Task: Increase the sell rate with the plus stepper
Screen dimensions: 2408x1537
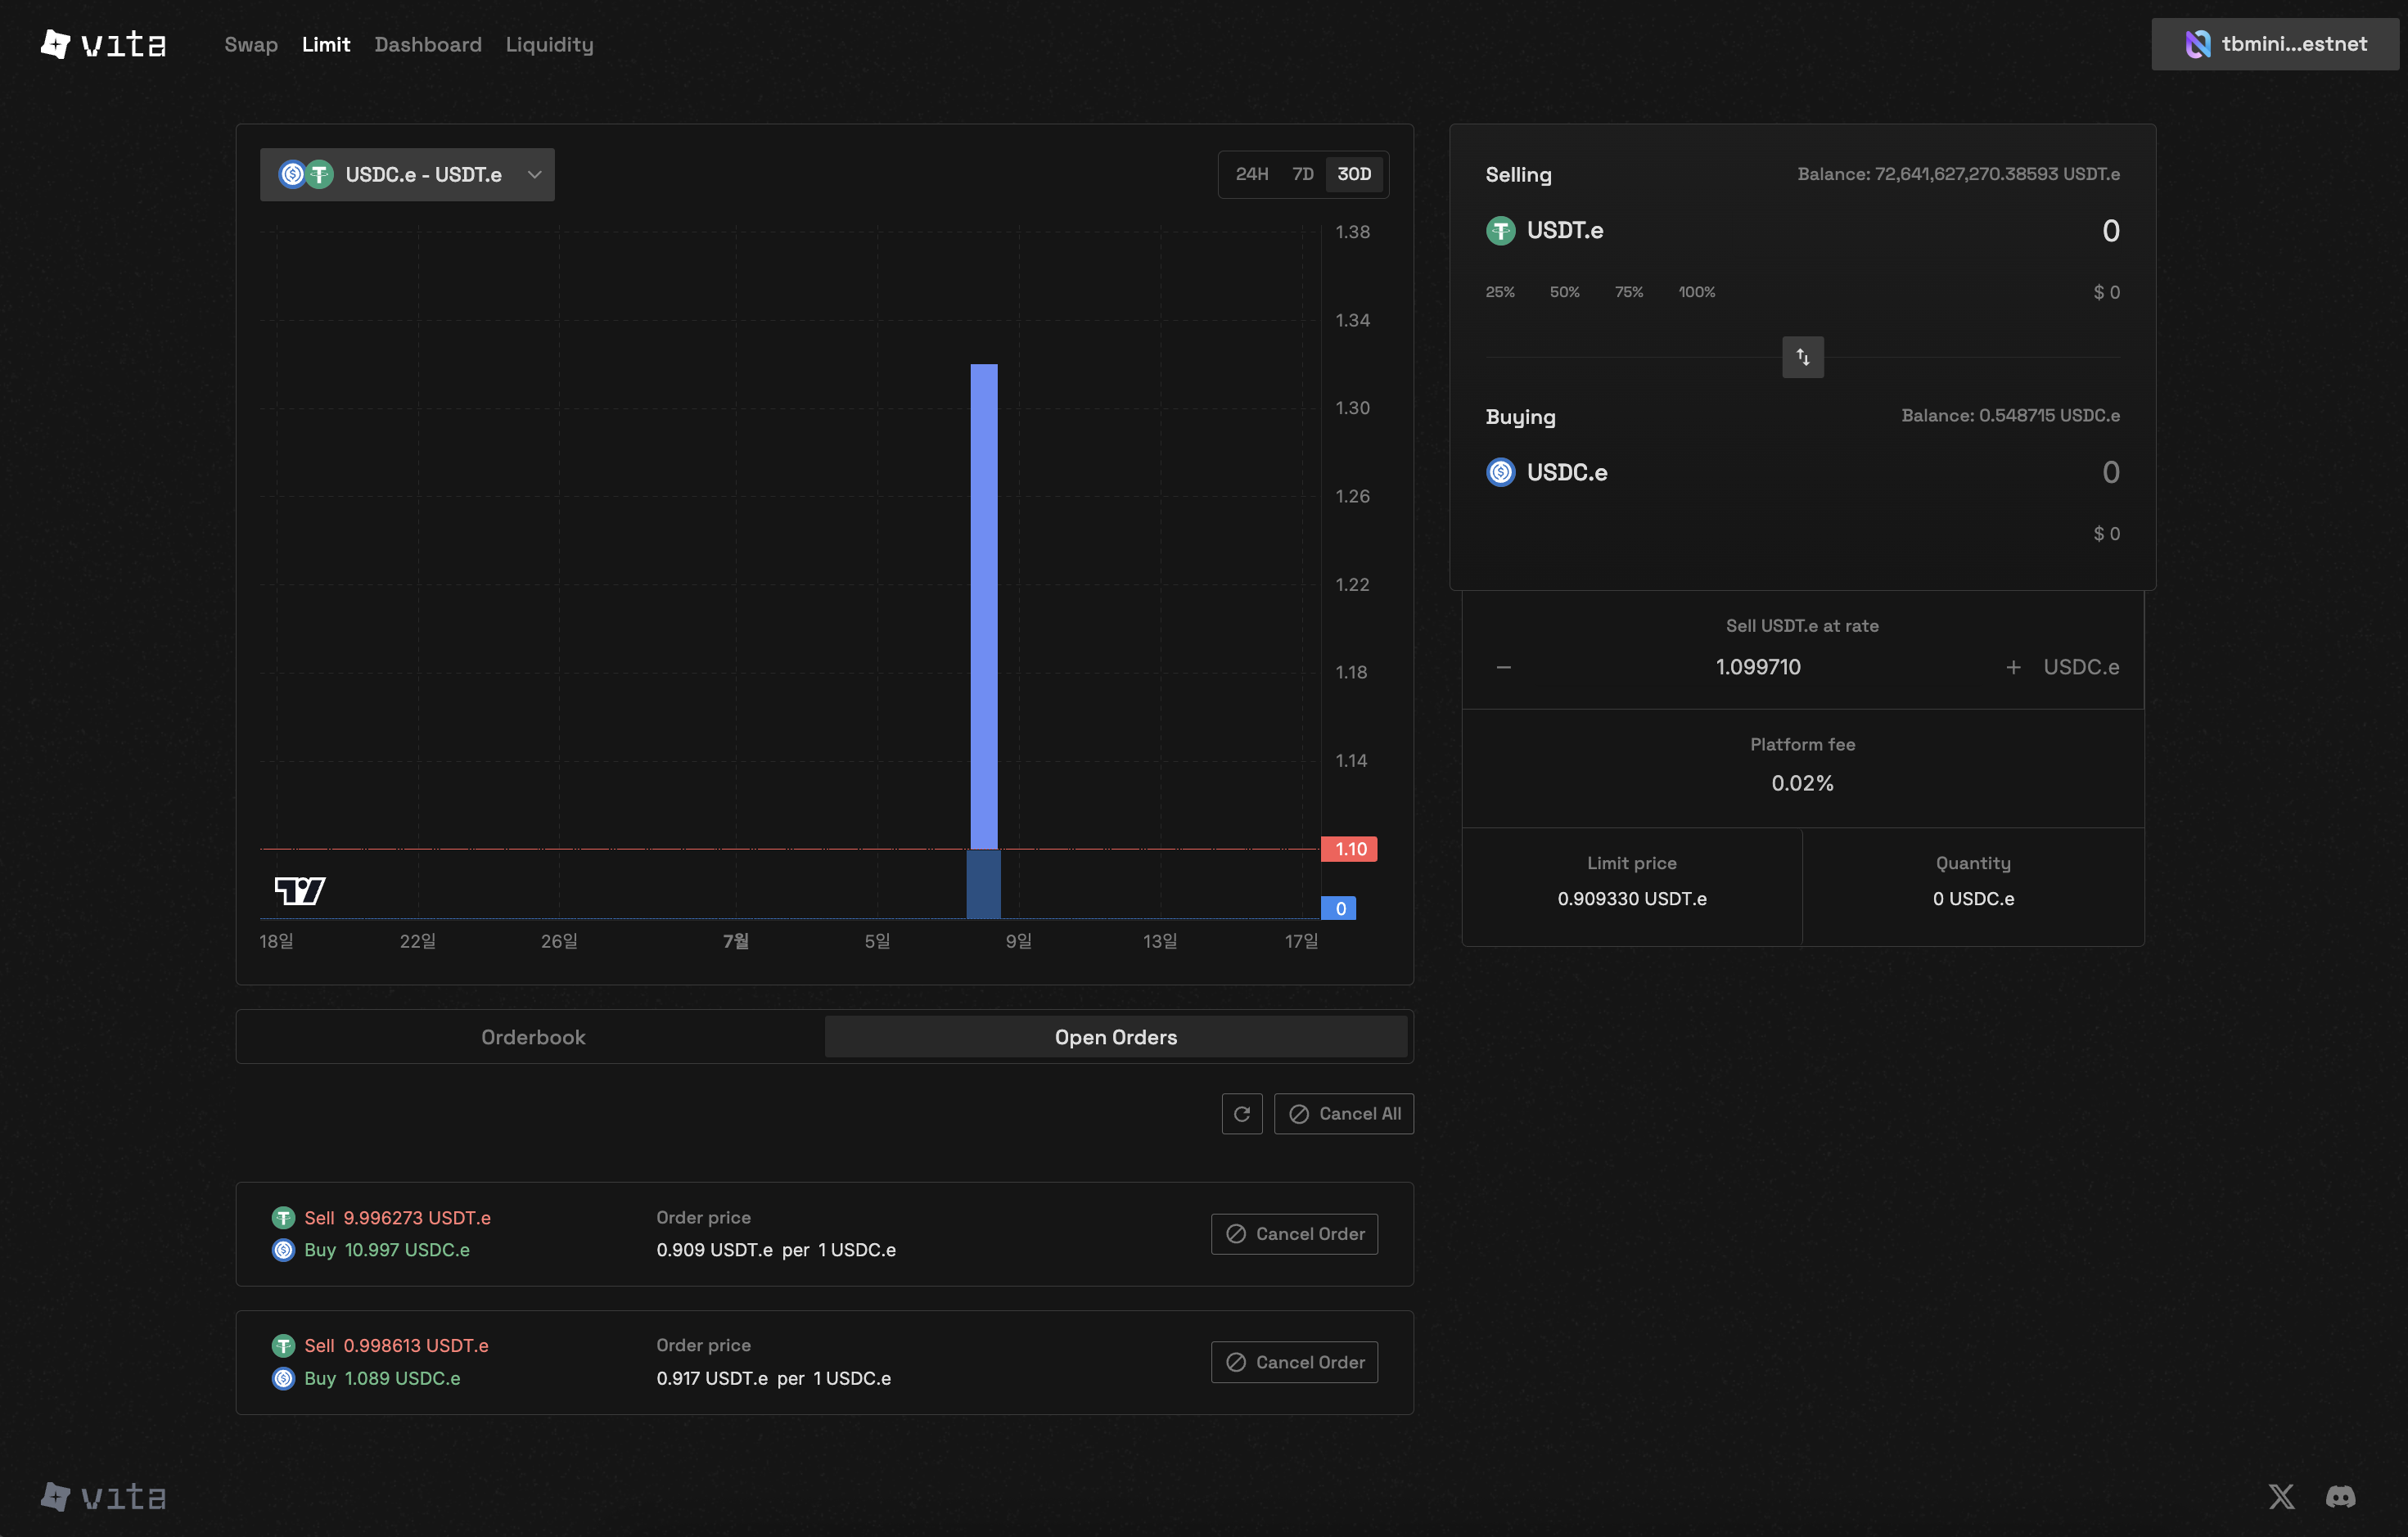Action: pos(2013,666)
